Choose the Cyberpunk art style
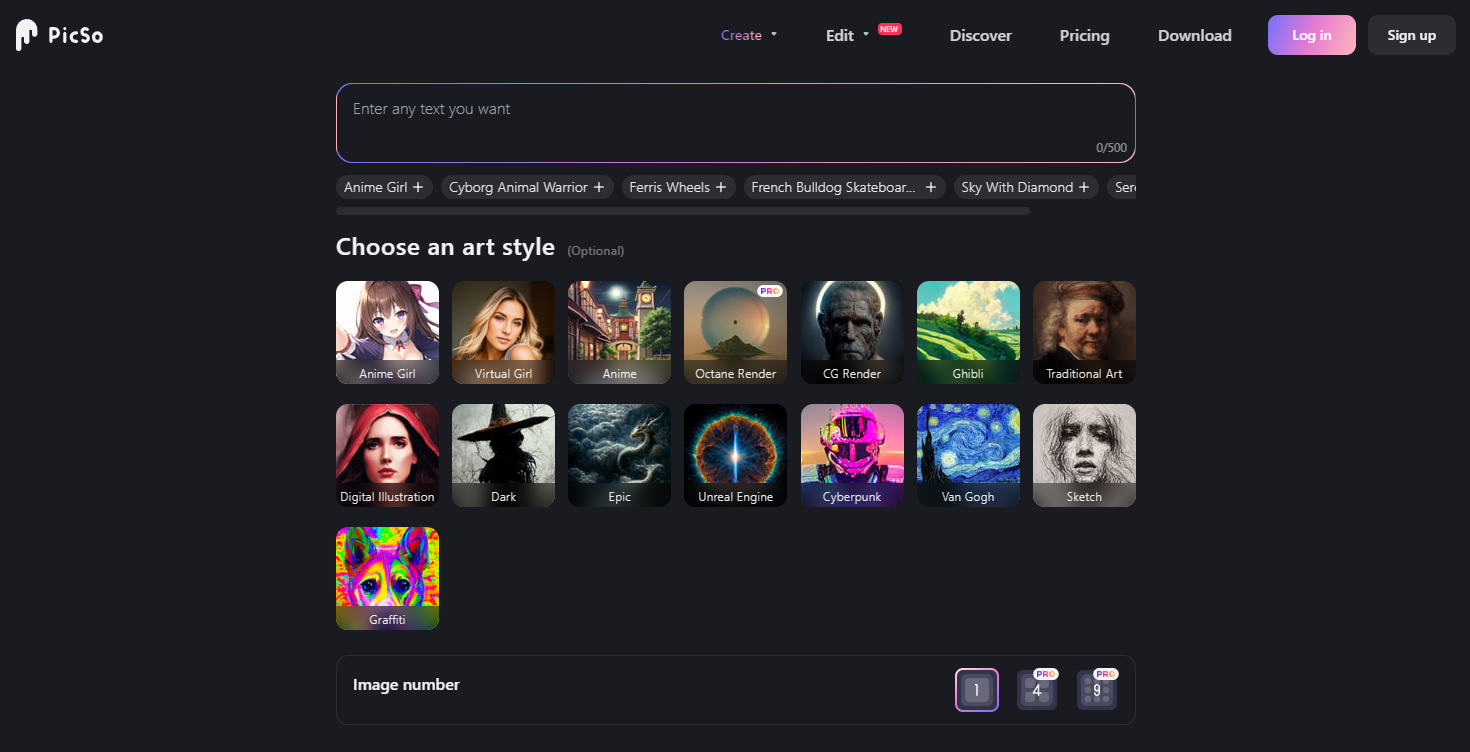 click(852, 455)
